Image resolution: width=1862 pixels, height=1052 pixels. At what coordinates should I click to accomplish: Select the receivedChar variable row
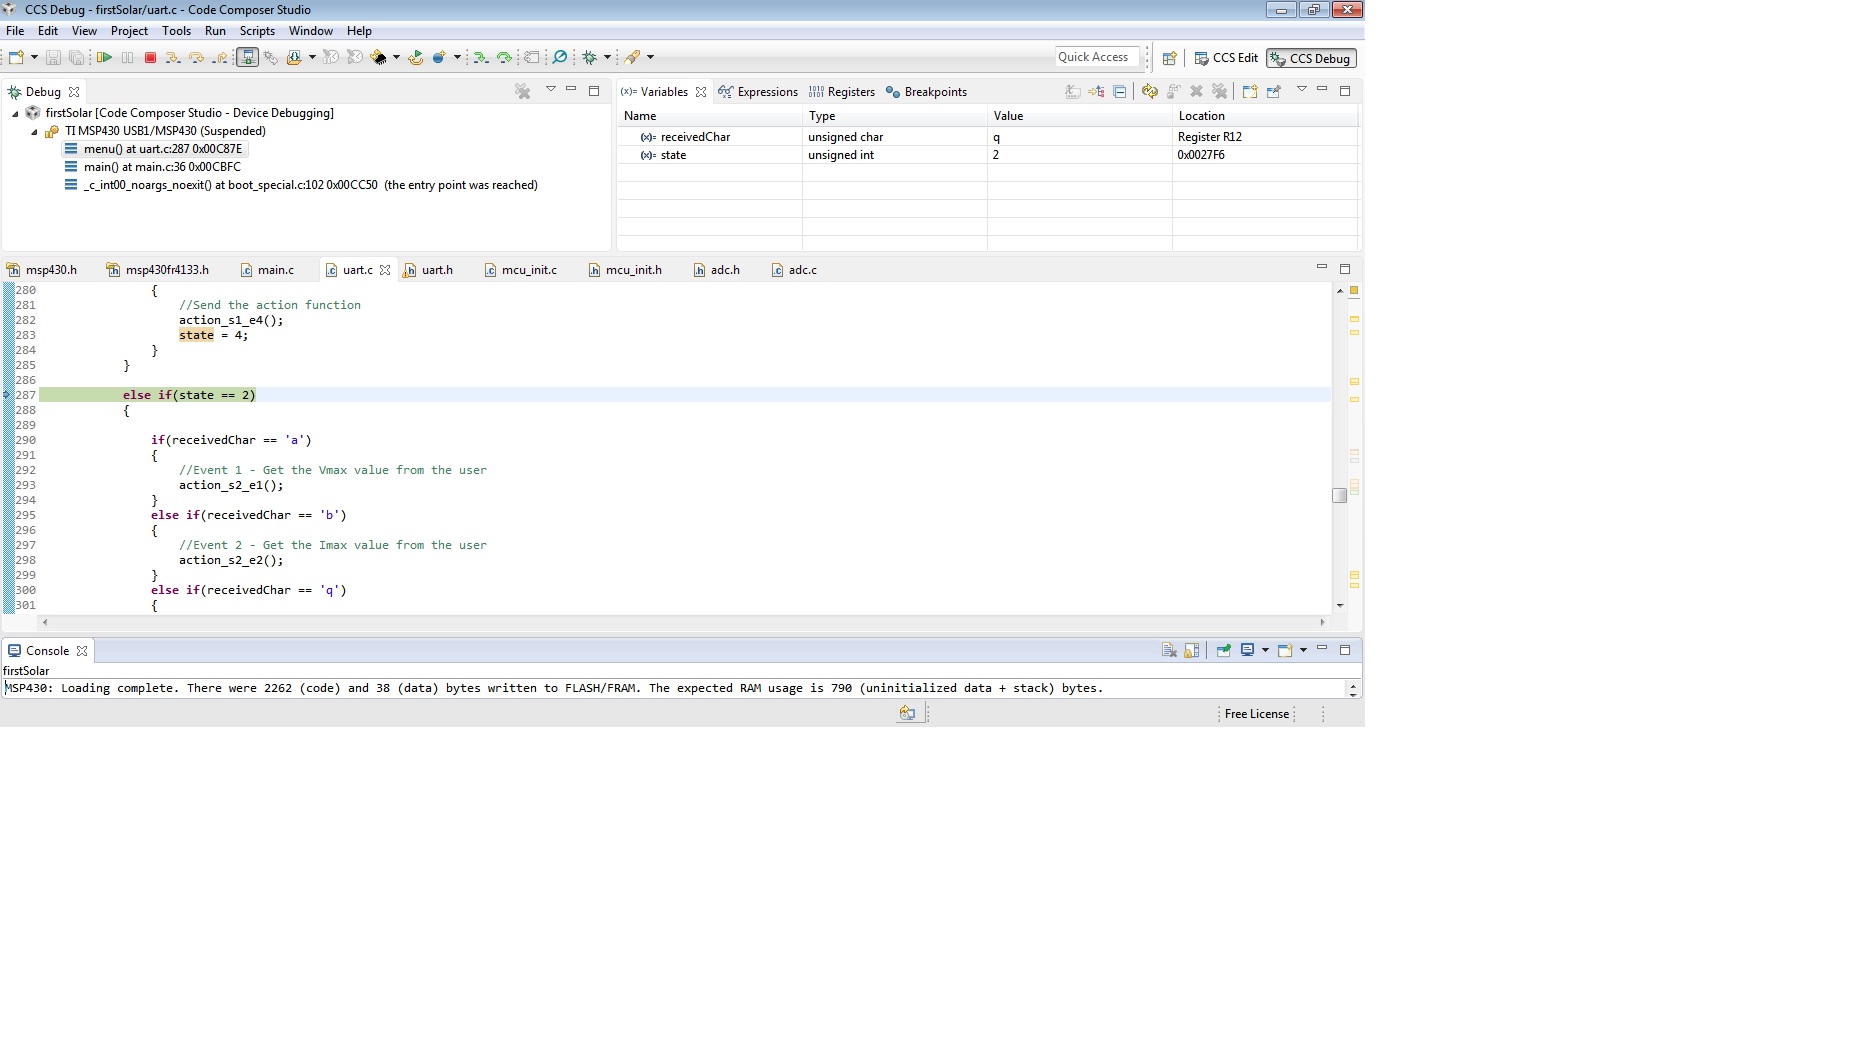[987, 137]
